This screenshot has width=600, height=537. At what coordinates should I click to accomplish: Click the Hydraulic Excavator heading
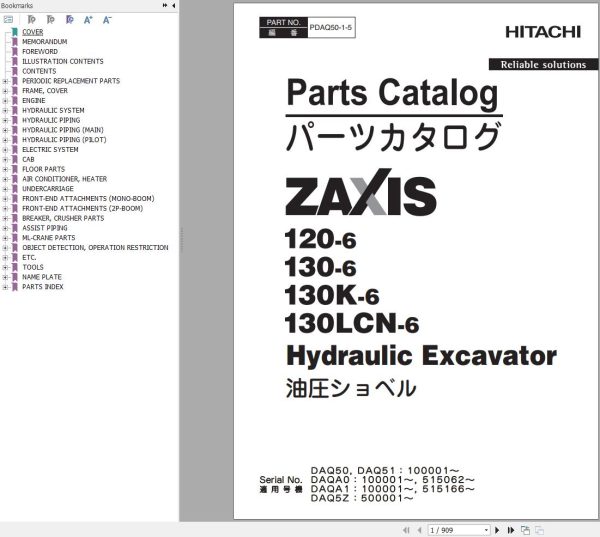click(421, 356)
